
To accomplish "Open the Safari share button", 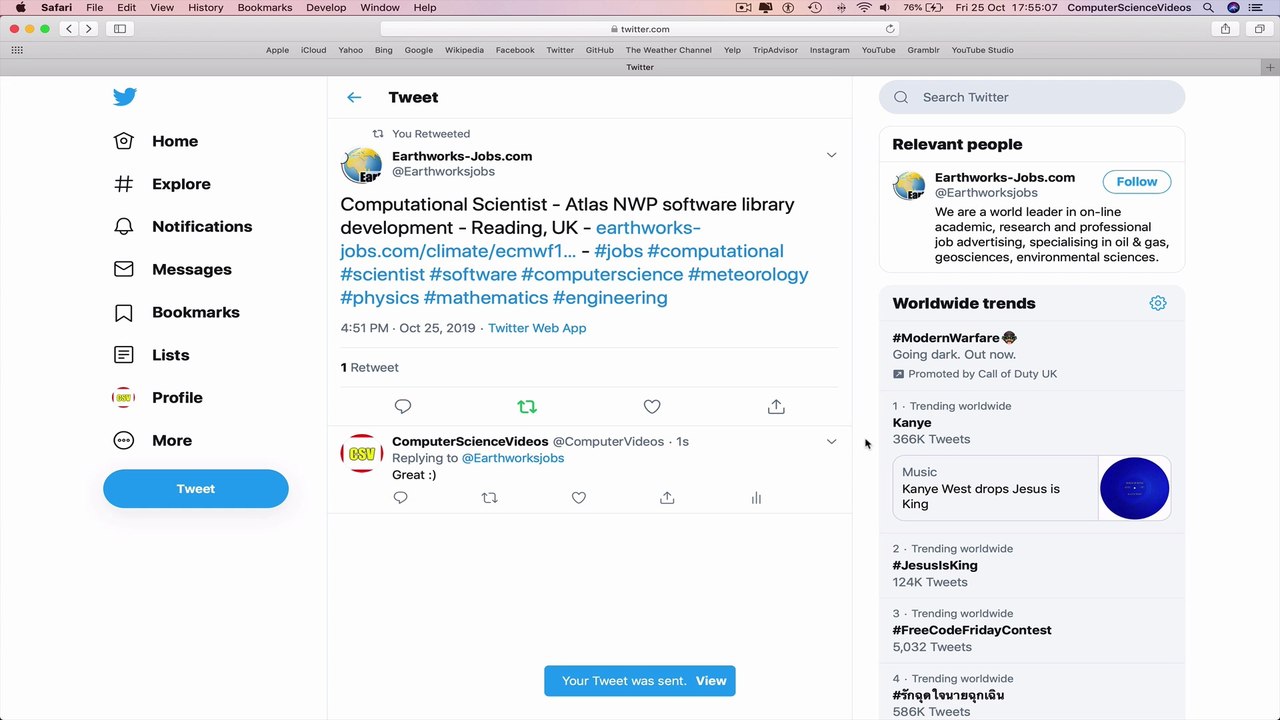I will 1225,29.
